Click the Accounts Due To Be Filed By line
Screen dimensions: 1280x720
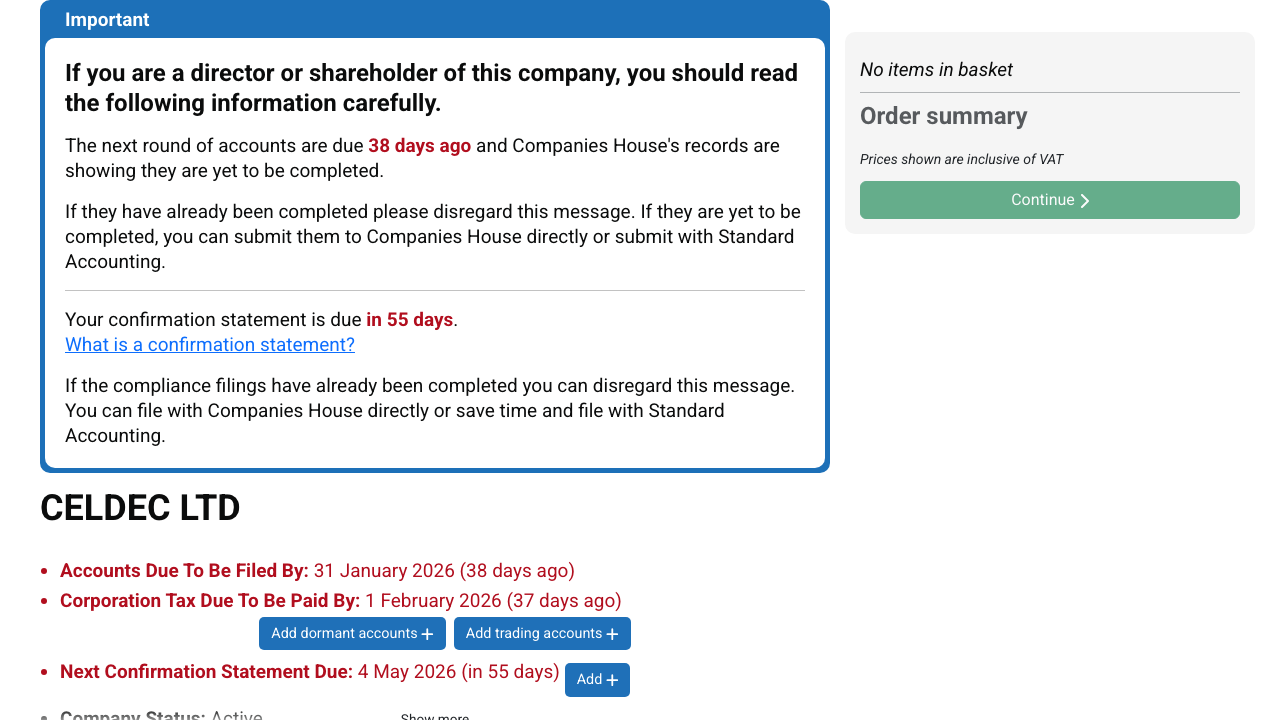coord(317,571)
